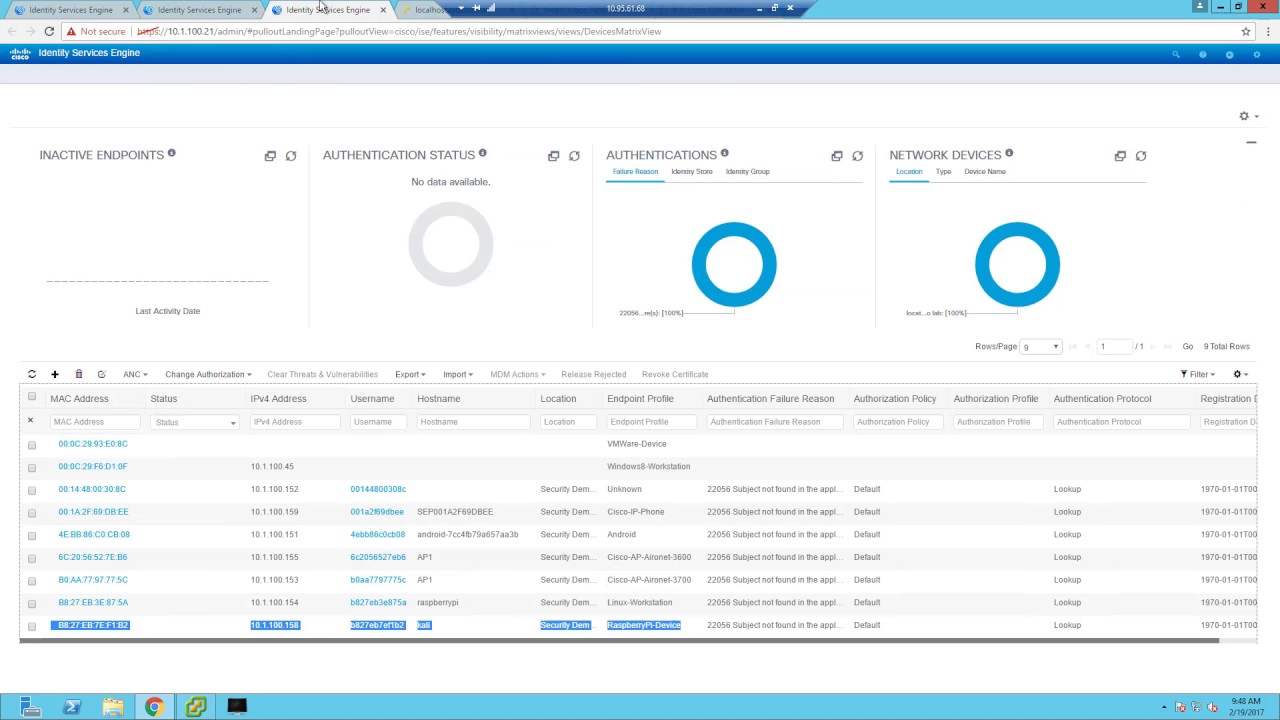Click the search icon in ISE header
Image resolution: width=1280 pixels, height=720 pixels.
tap(1176, 54)
